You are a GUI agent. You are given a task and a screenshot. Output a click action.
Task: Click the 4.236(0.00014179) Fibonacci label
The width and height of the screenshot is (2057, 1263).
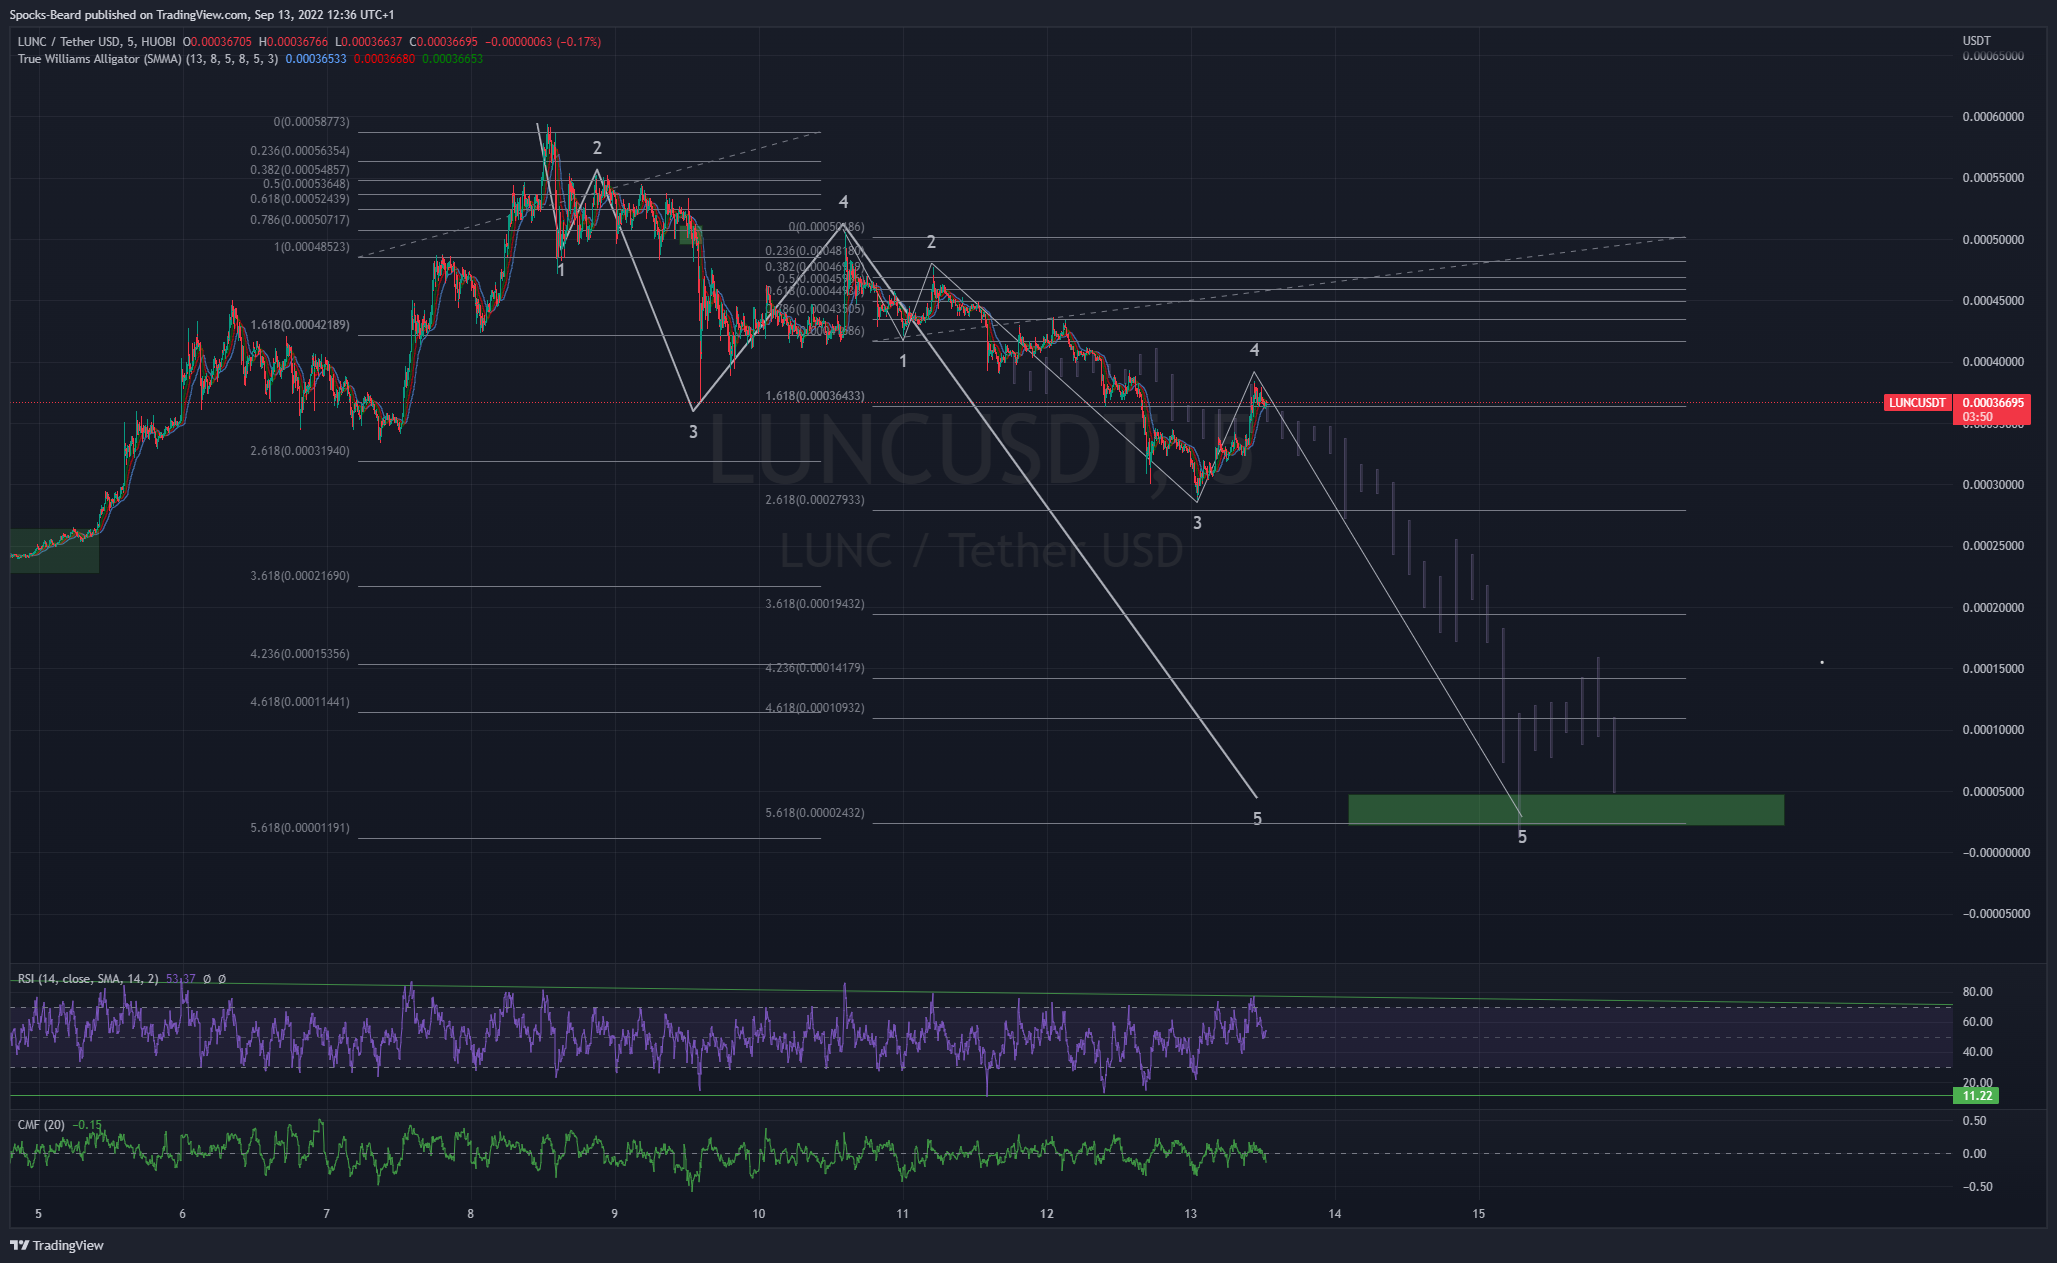(x=815, y=668)
